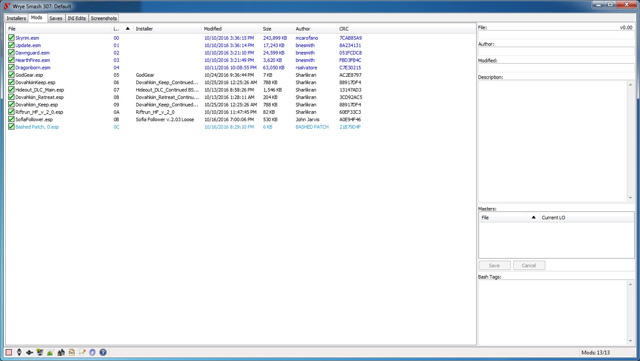Click installer 'Sofia Follower v.2.03 Loose'
640x361 pixels.
click(165, 119)
